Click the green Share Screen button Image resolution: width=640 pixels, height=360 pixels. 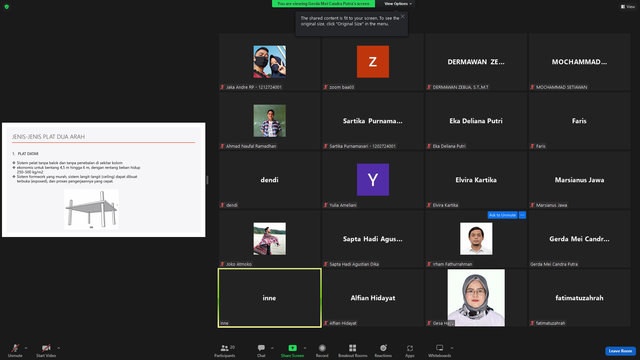(x=292, y=350)
